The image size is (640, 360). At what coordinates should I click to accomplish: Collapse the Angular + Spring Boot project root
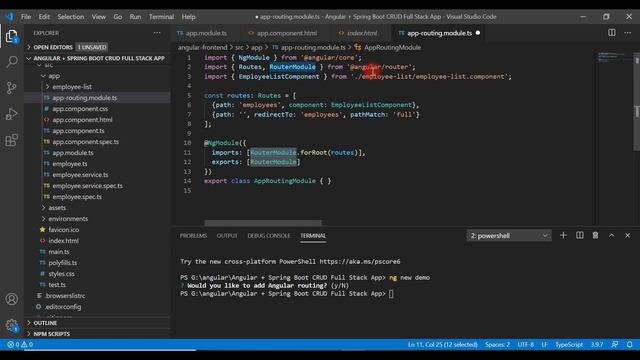[x=96, y=58]
